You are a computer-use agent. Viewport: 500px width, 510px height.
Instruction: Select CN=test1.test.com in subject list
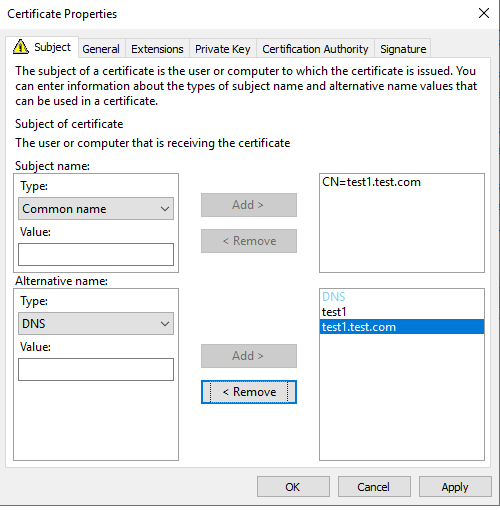click(x=371, y=182)
